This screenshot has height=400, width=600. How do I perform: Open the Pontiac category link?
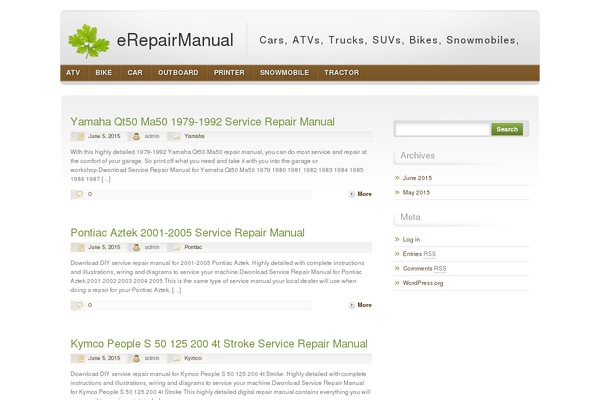(x=193, y=247)
